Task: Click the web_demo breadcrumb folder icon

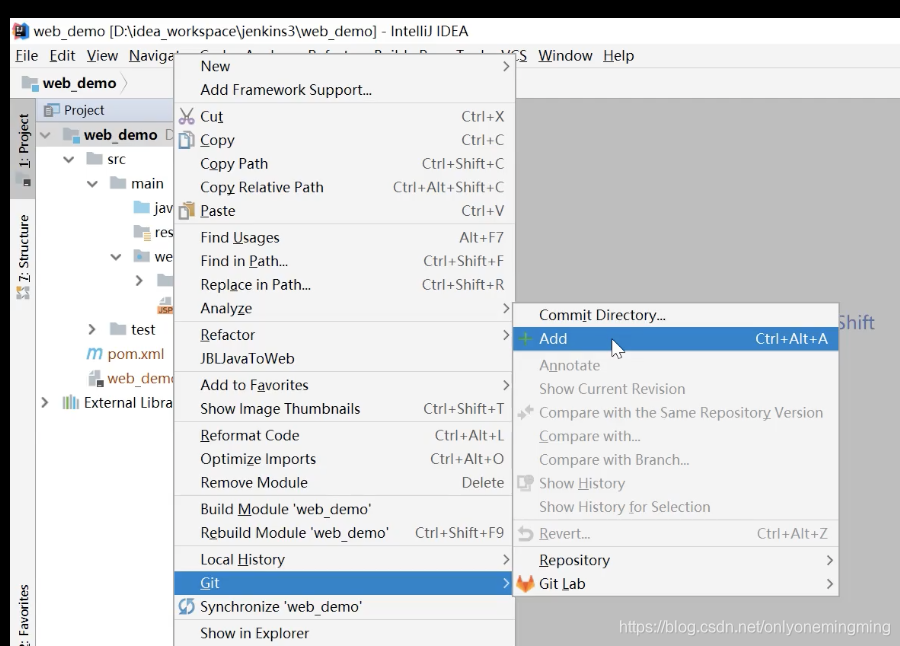Action: pyautogui.click(x=30, y=83)
